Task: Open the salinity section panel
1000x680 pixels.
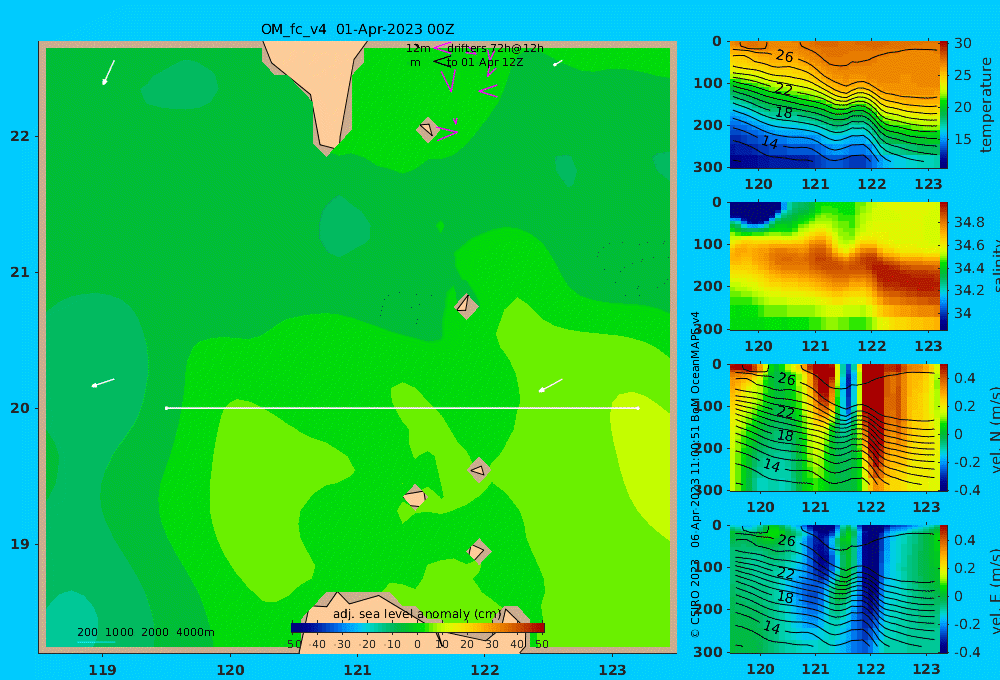Action: click(834, 266)
